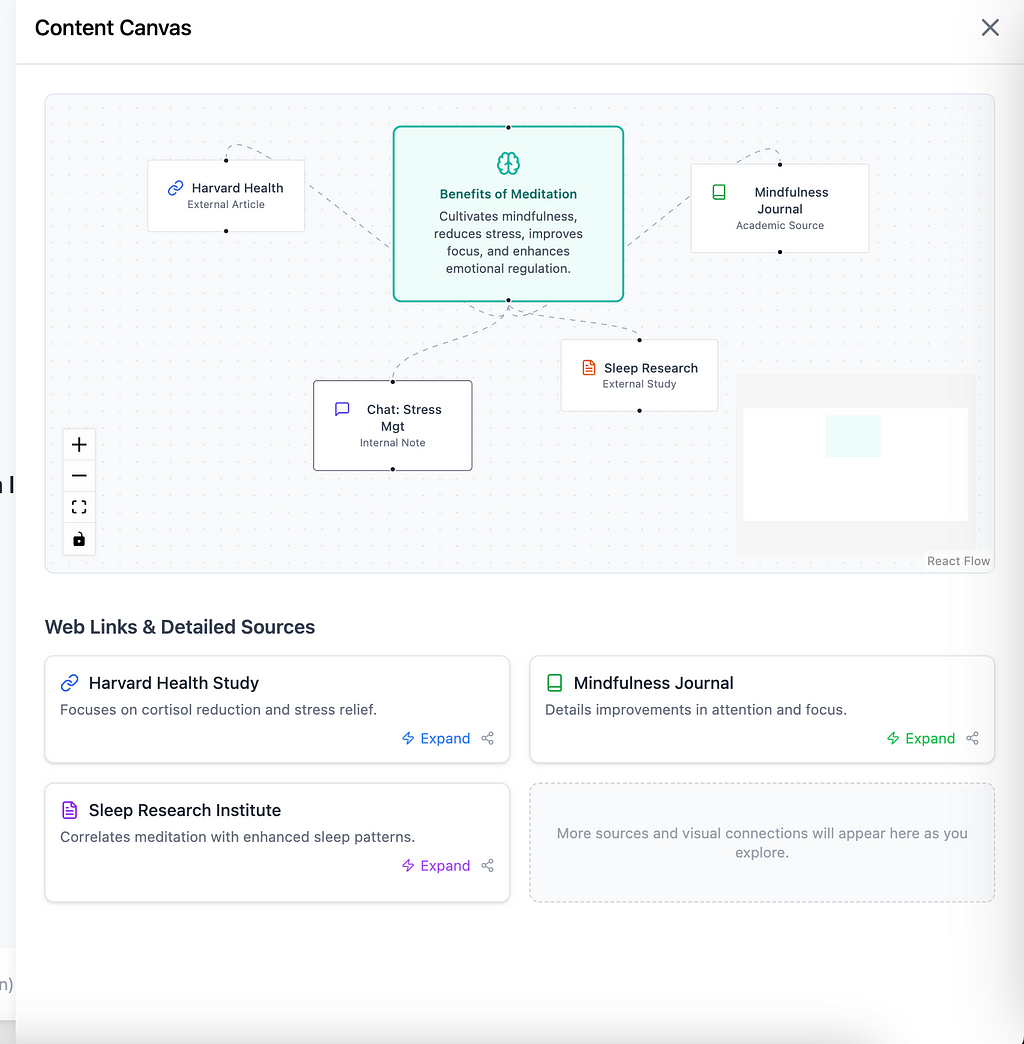The height and width of the screenshot is (1044, 1024).
Task: Close the Content Canvas panel
Action: tap(990, 27)
